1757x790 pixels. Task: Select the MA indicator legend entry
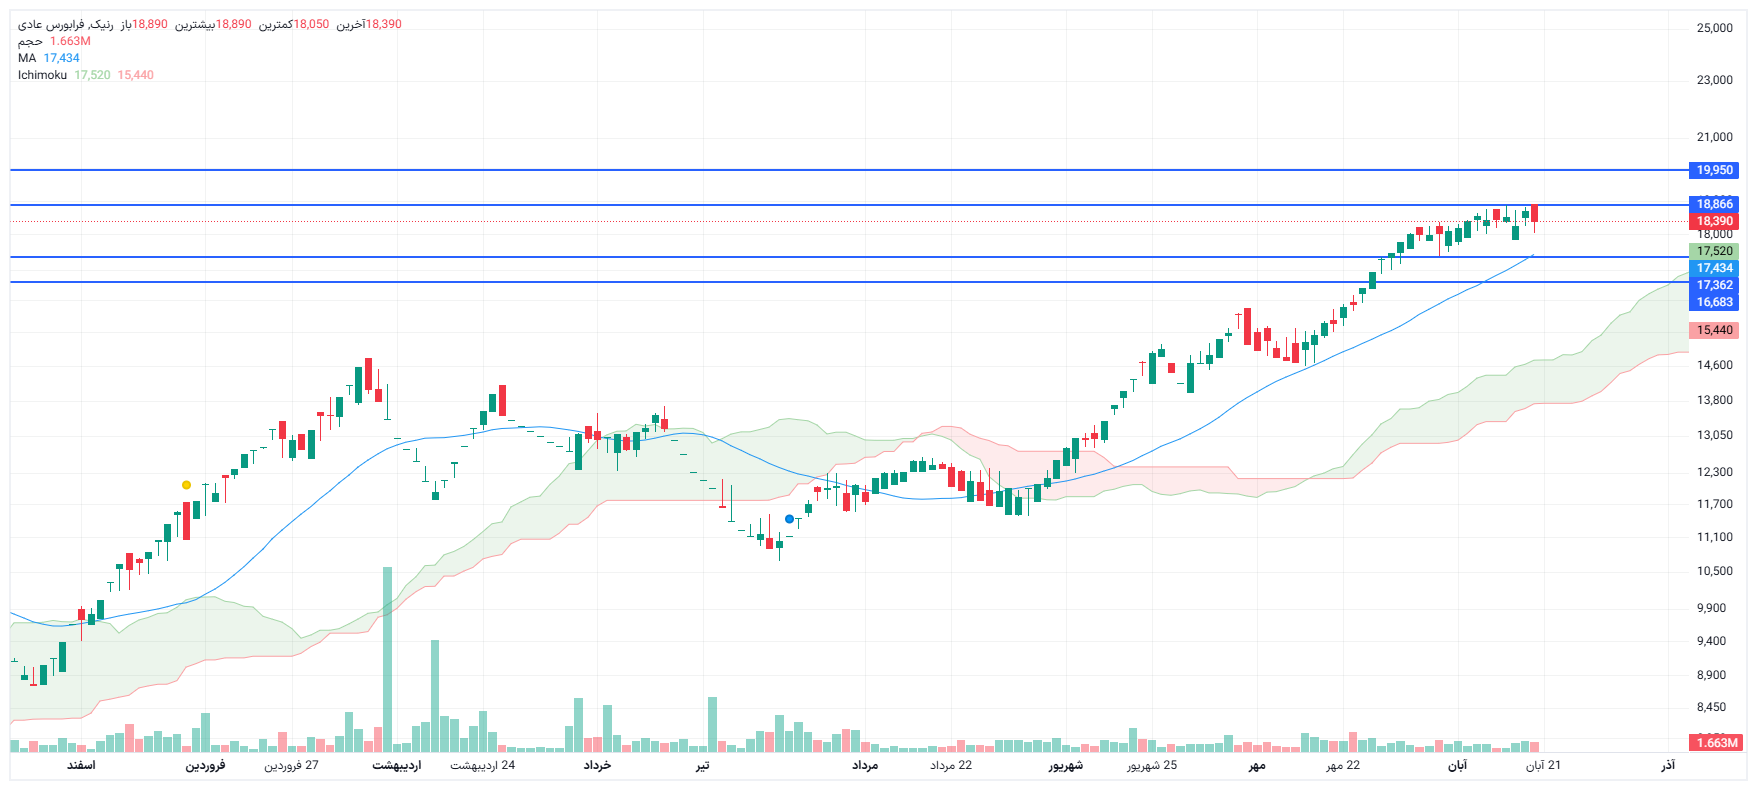[27, 58]
